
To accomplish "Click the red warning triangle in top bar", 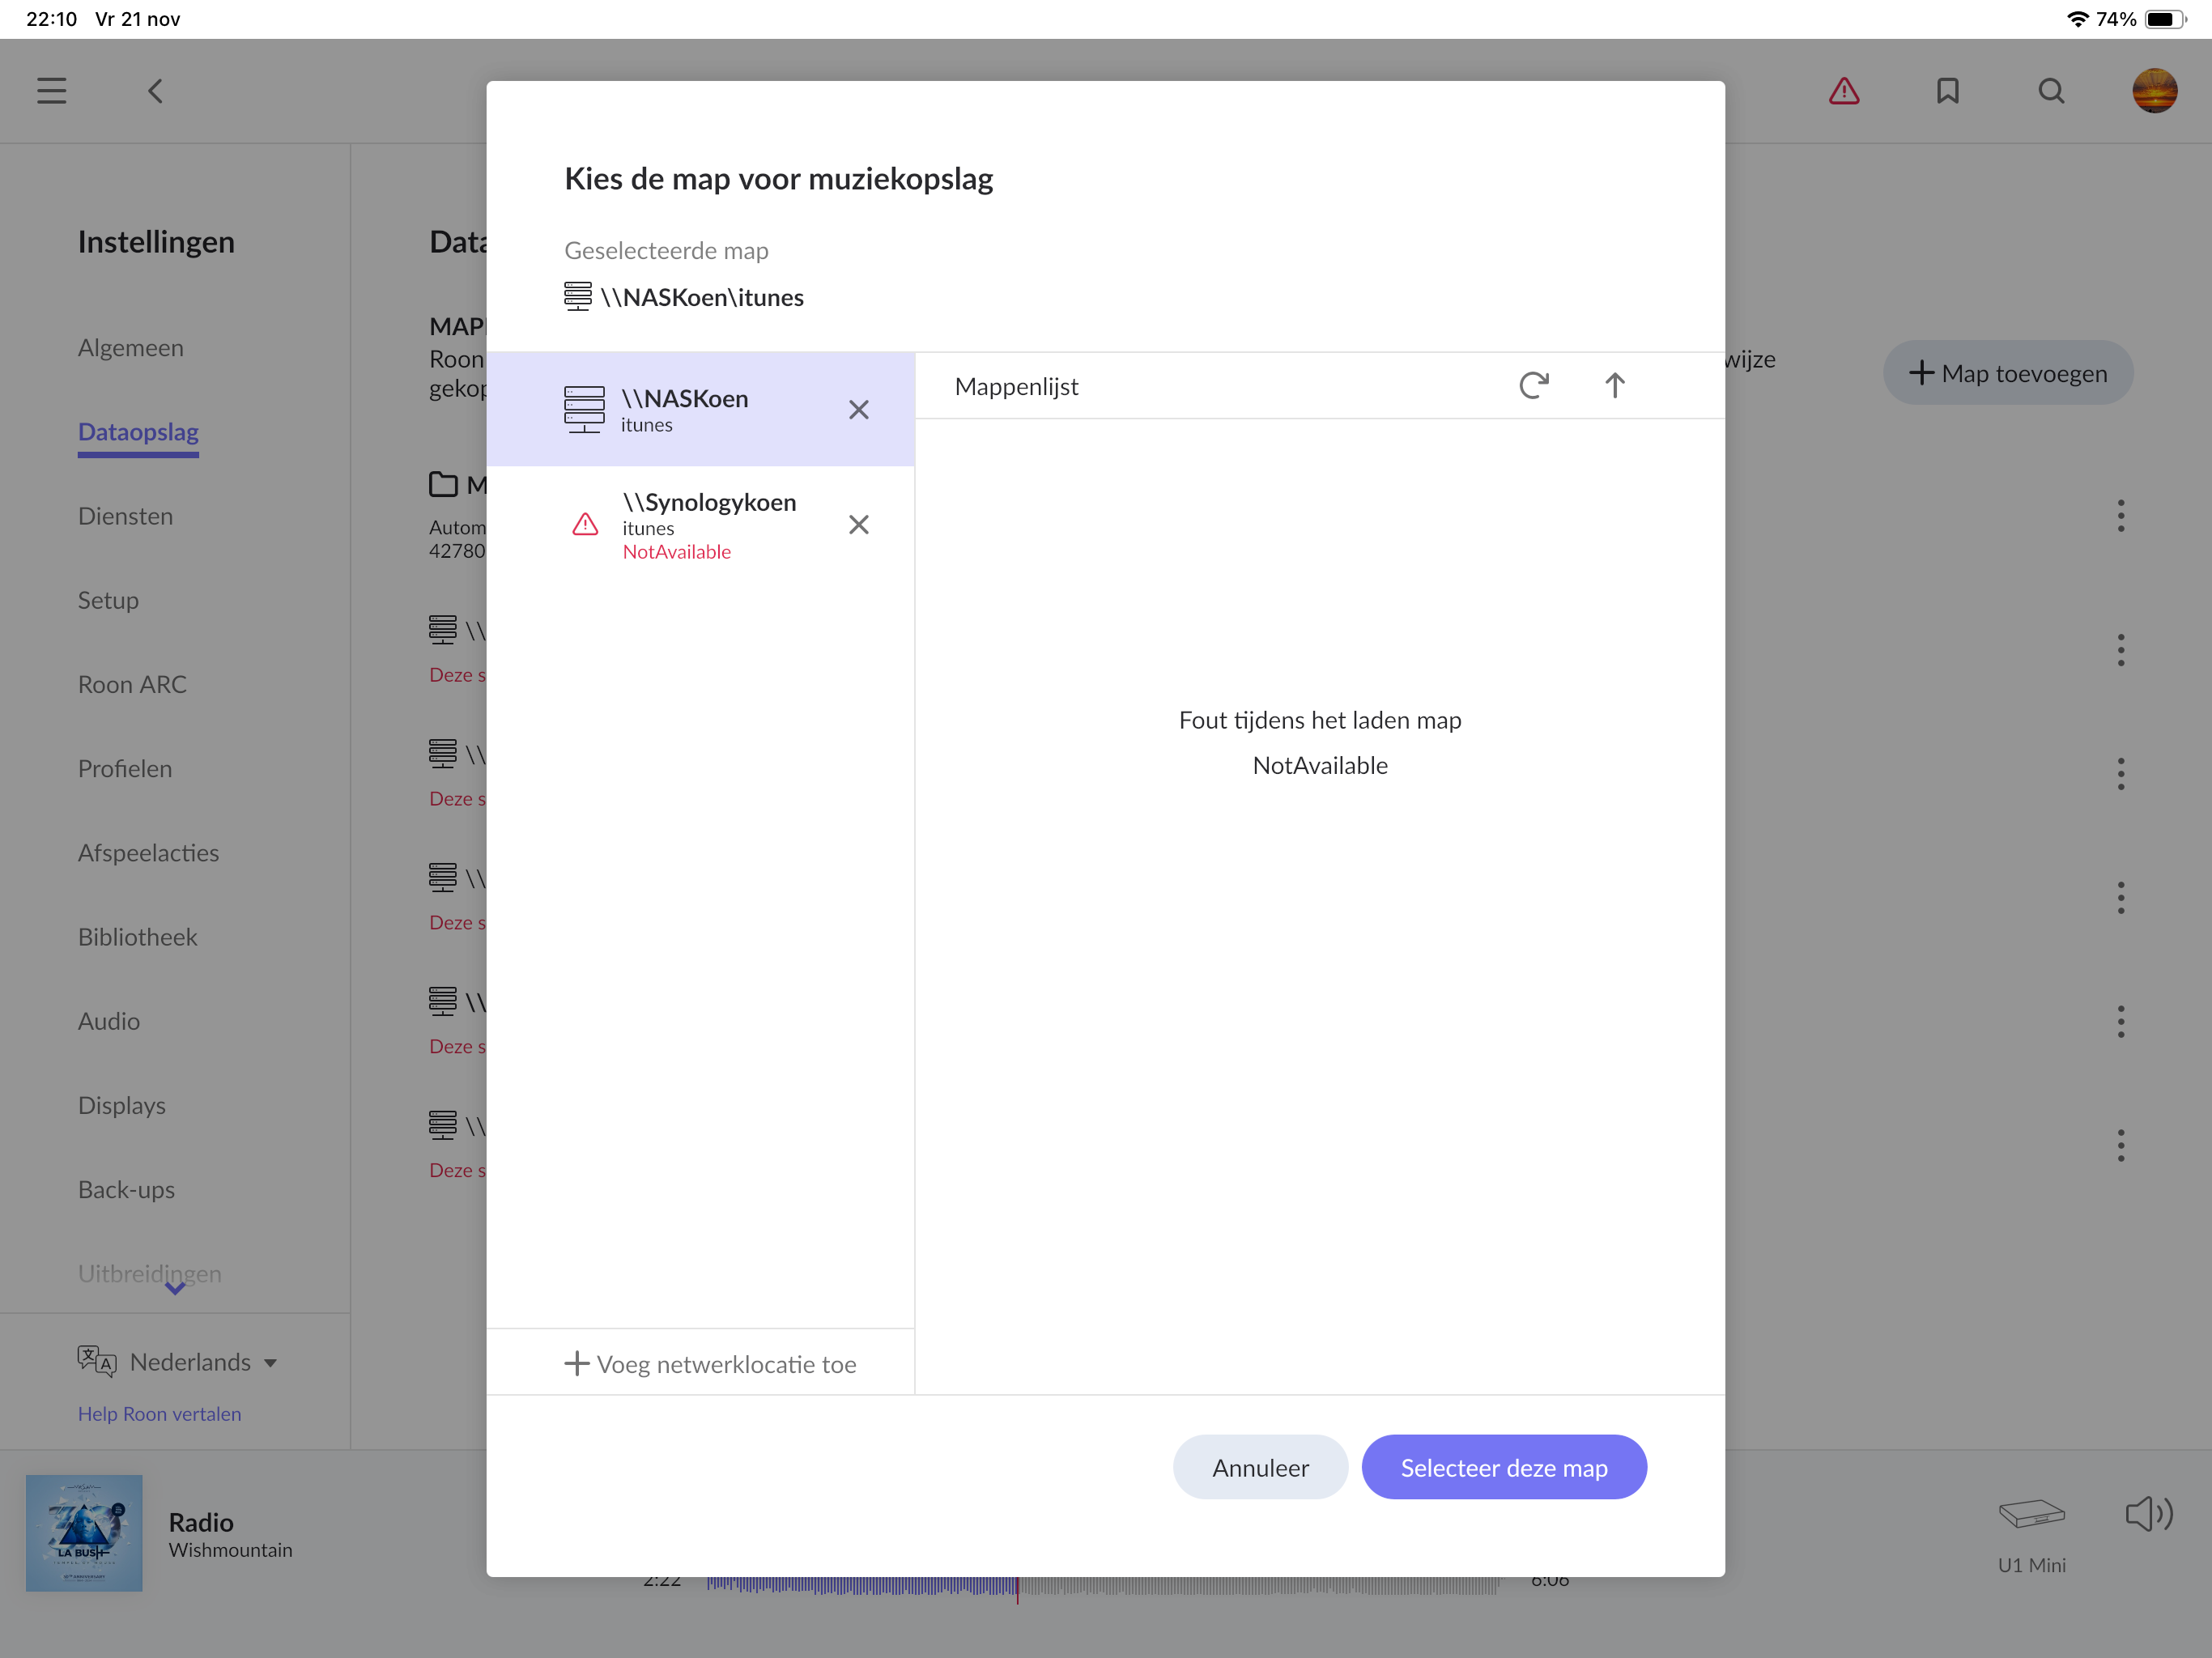I will (x=1843, y=92).
